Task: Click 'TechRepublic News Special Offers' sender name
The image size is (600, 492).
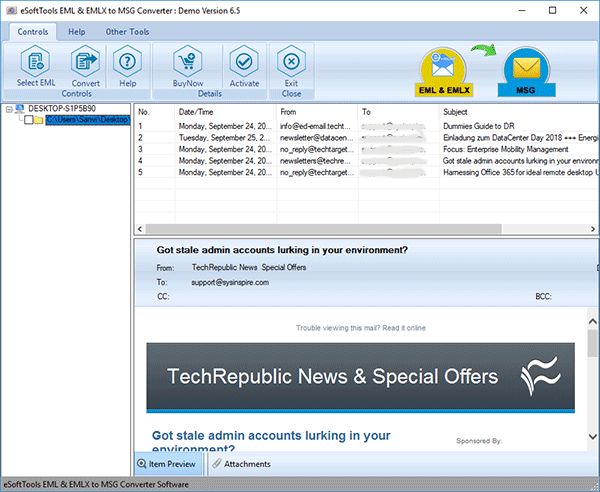Action: (x=249, y=267)
